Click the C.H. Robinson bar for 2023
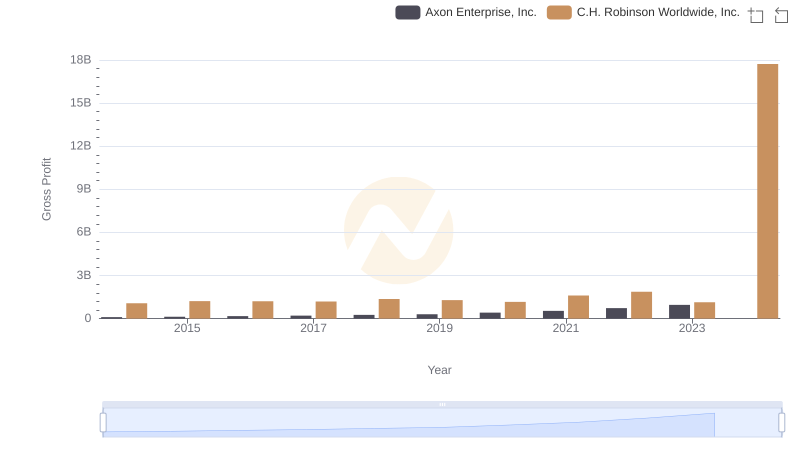800x461 pixels. click(x=705, y=310)
